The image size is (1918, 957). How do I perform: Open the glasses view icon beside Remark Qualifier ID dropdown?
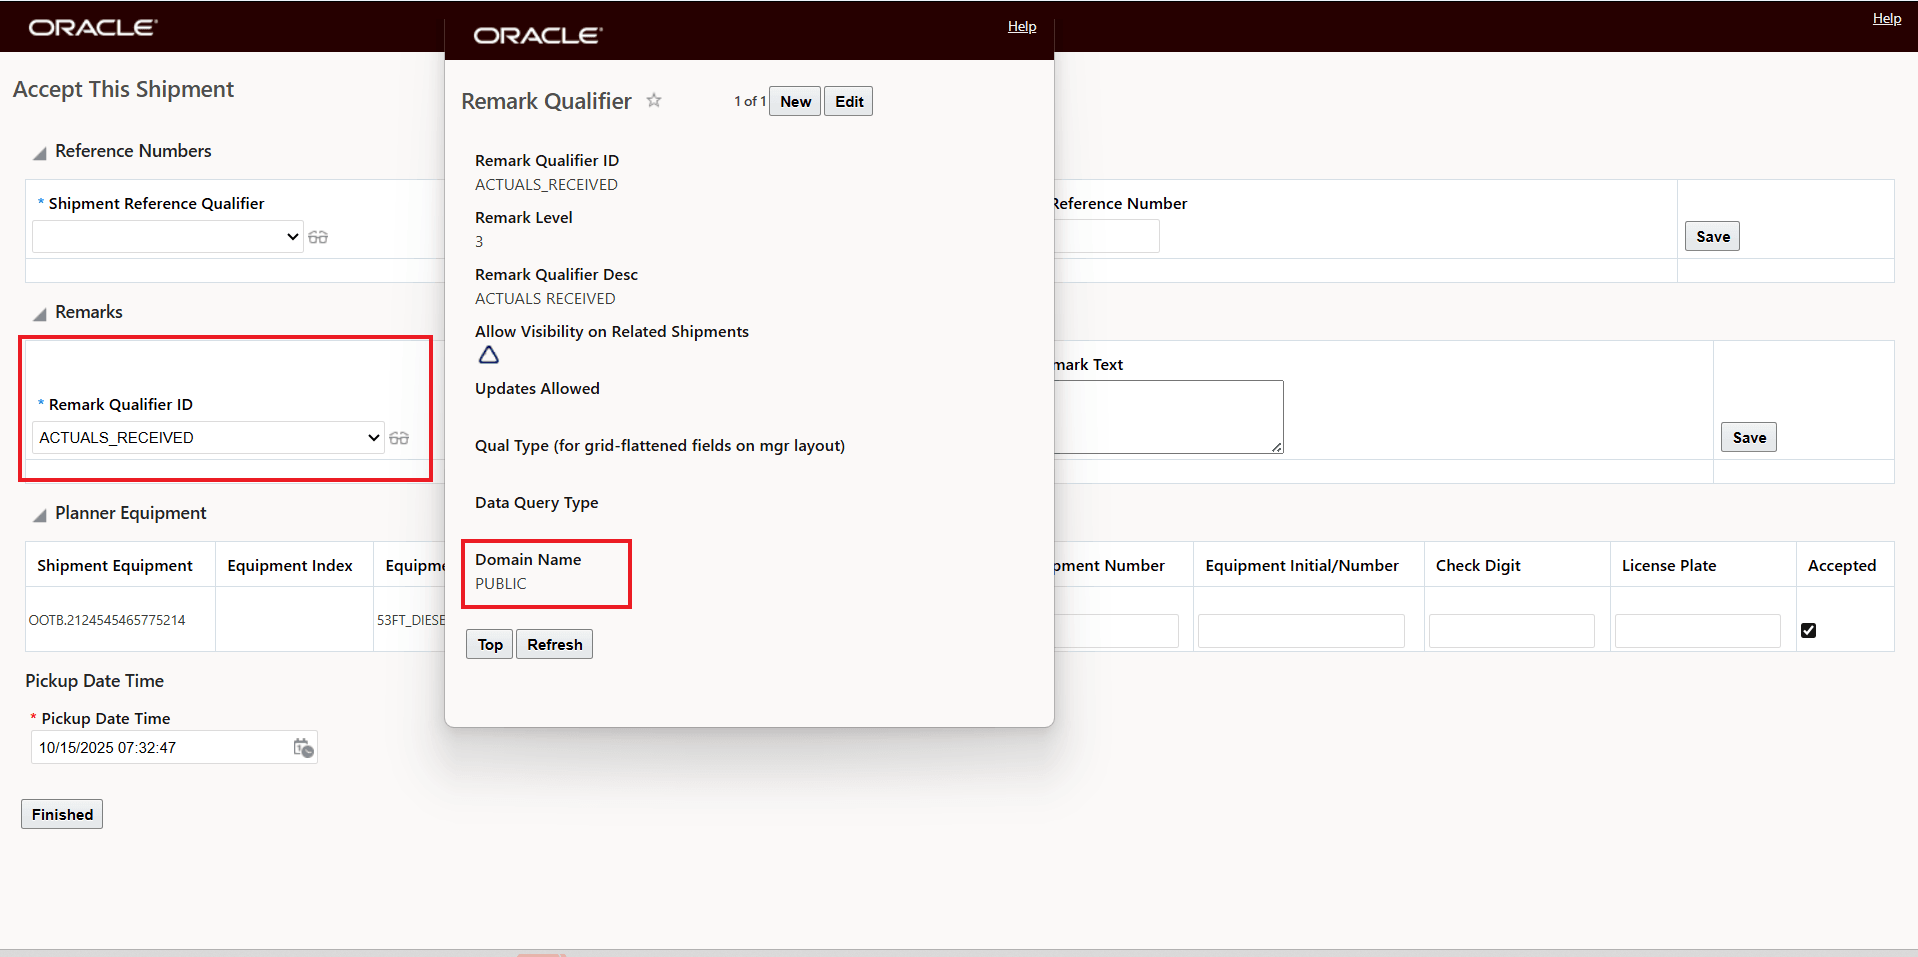[399, 438]
